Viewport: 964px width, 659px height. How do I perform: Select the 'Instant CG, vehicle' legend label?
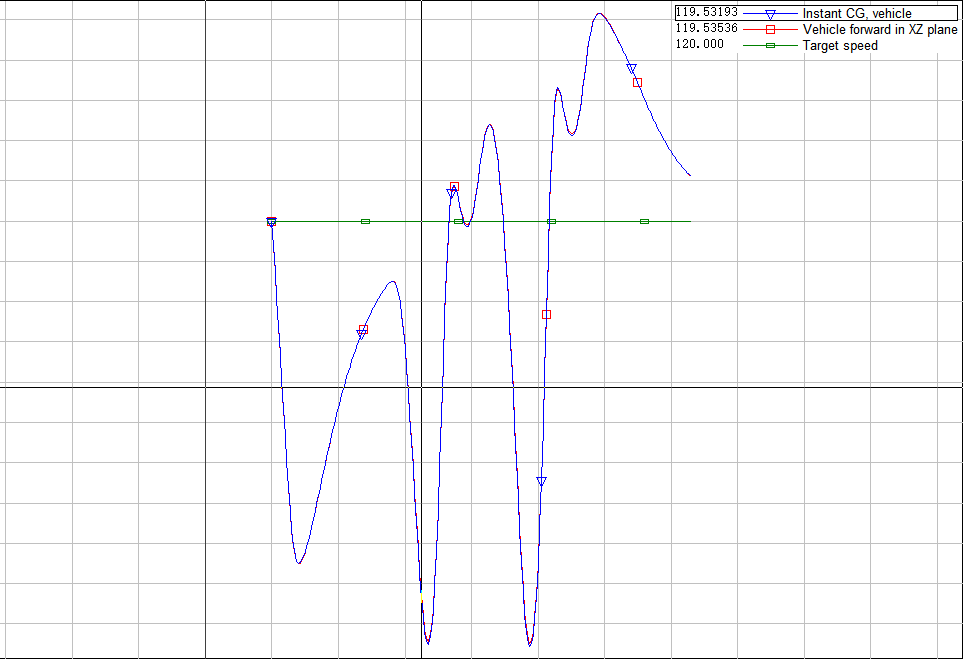pyautogui.click(x=856, y=14)
